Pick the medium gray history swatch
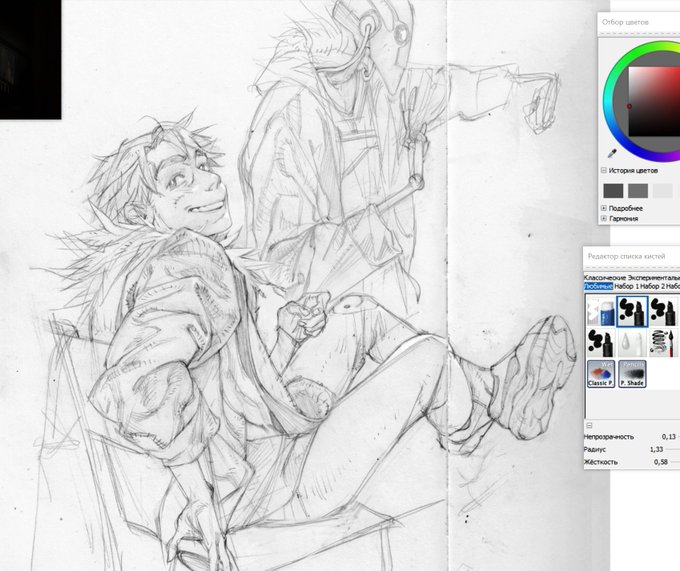 638,191
